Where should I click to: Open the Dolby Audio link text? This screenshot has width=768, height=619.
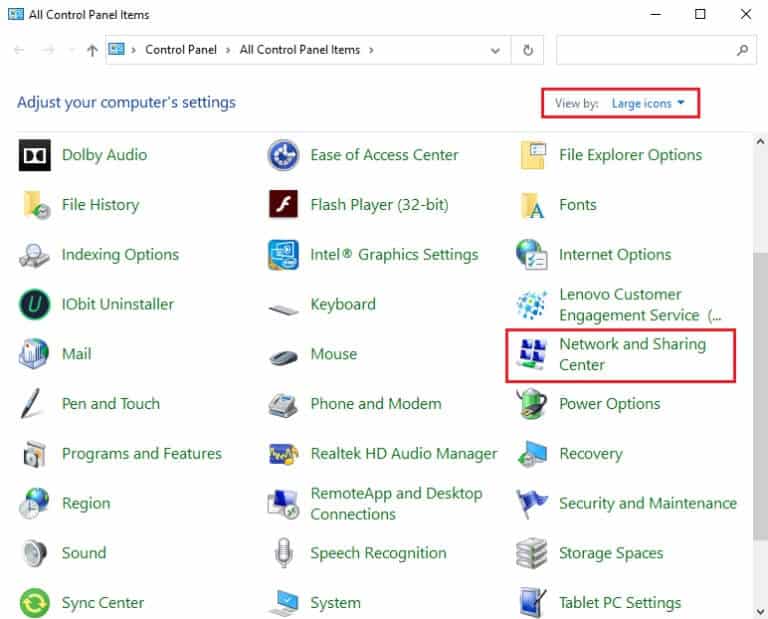click(x=104, y=155)
